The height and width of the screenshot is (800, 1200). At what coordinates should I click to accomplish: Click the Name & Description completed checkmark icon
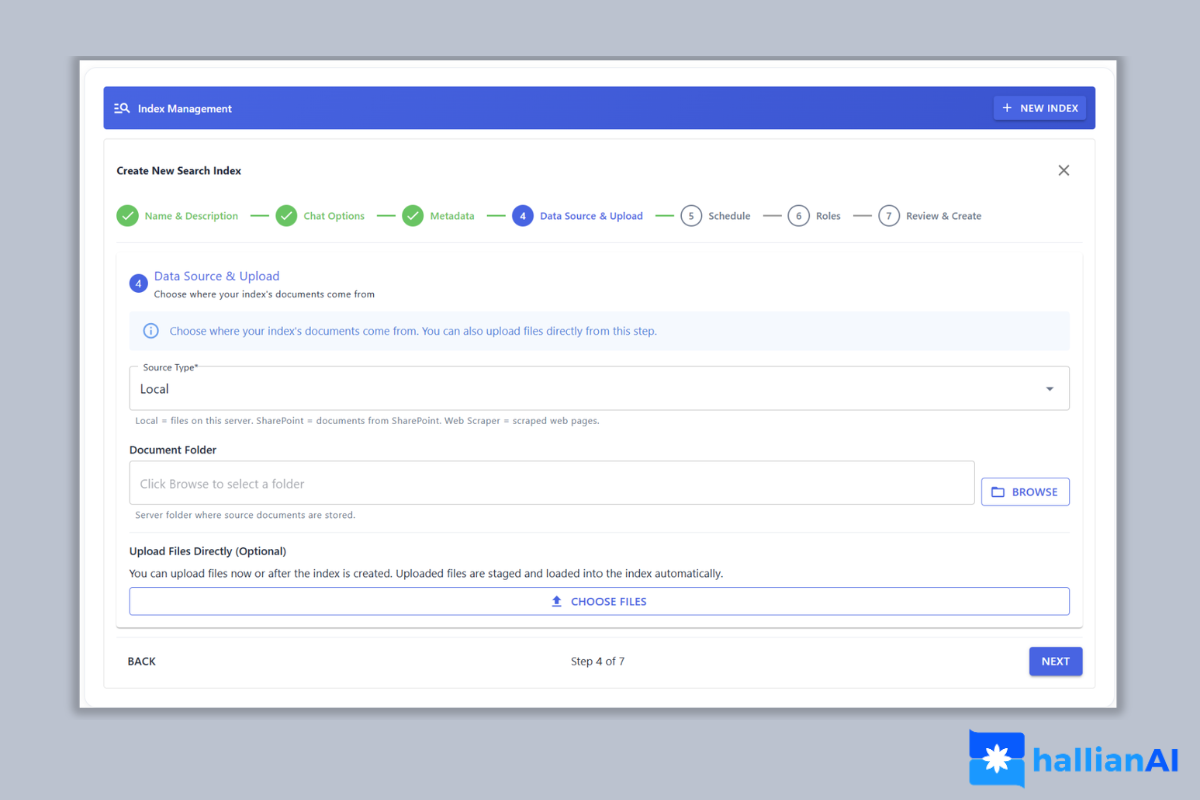click(127, 216)
